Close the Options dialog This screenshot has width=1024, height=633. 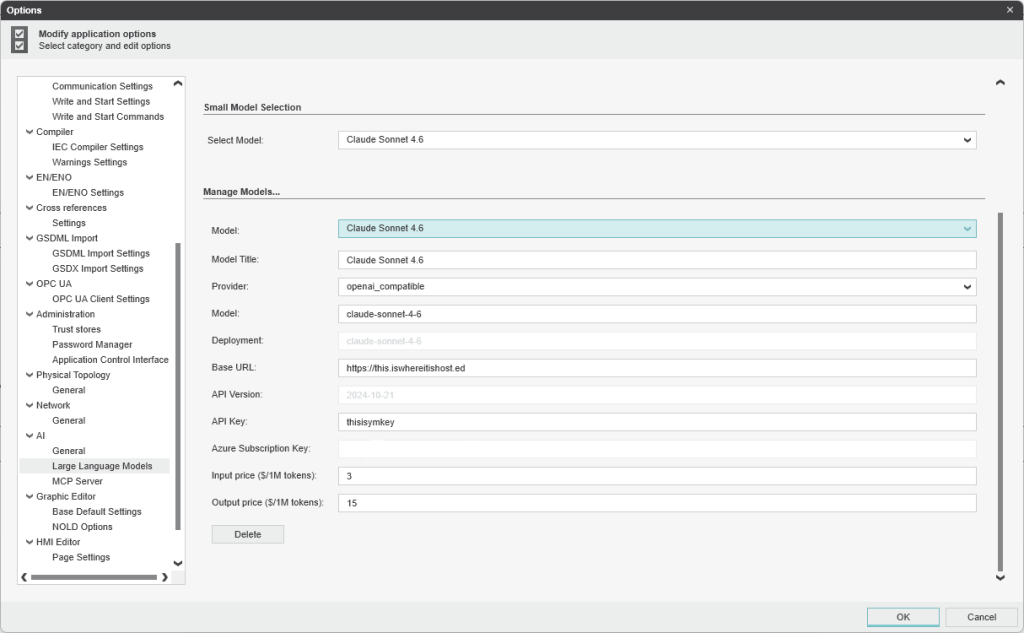pyautogui.click(x=1010, y=10)
